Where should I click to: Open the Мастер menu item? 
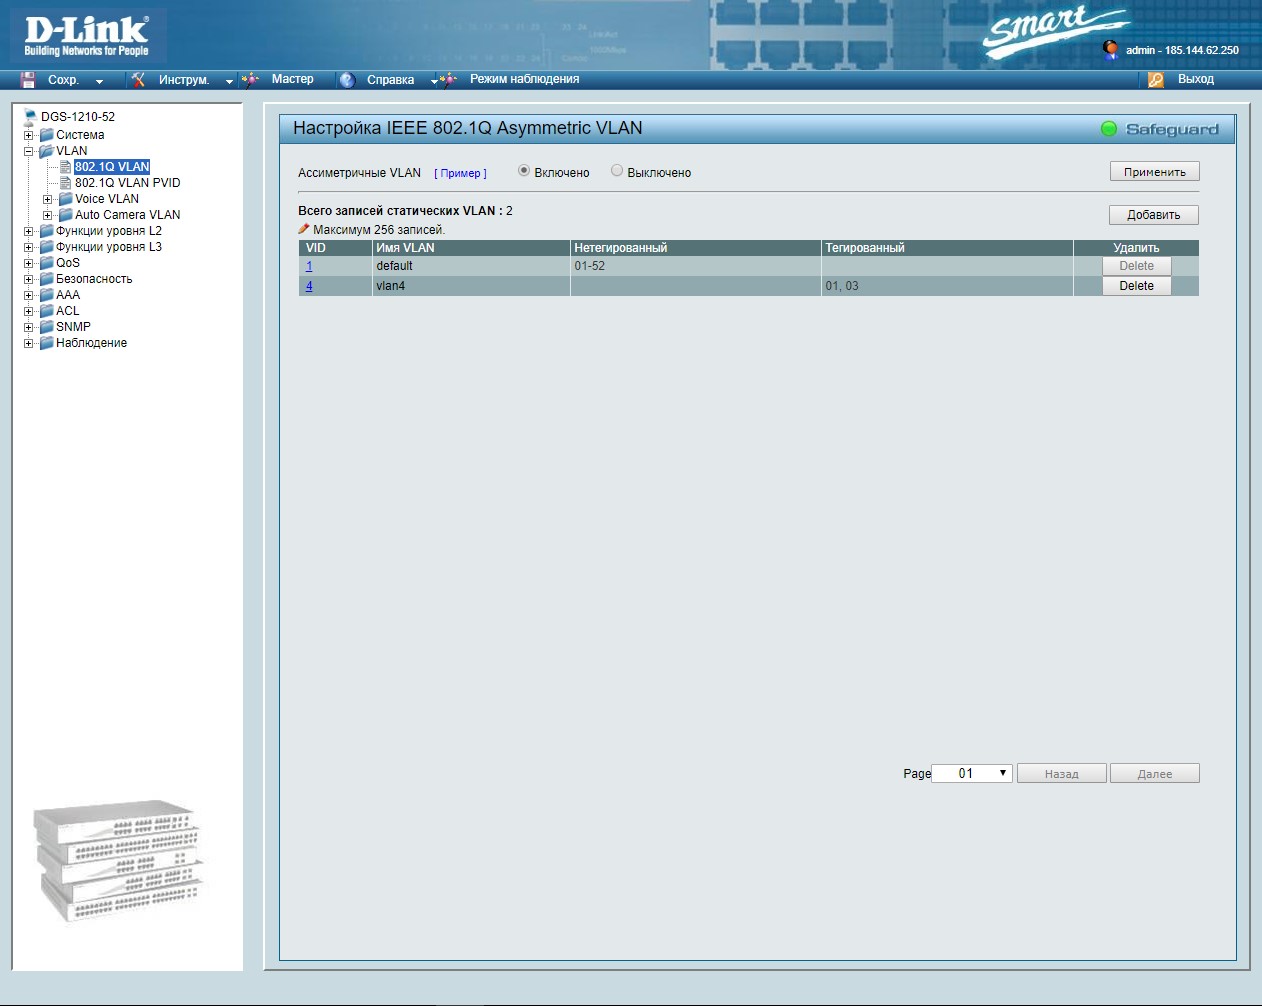pyautogui.click(x=293, y=79)
